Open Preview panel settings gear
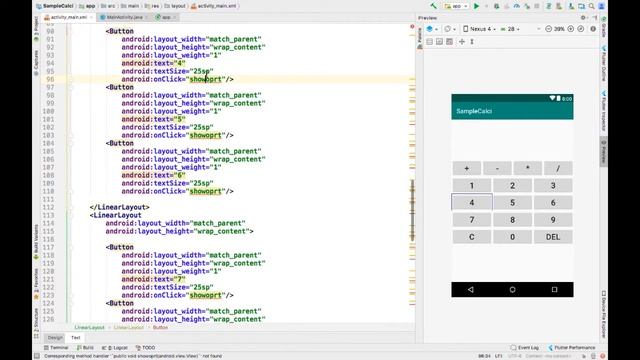The width and height of the screenshot is (640, 360). (583, 18)
